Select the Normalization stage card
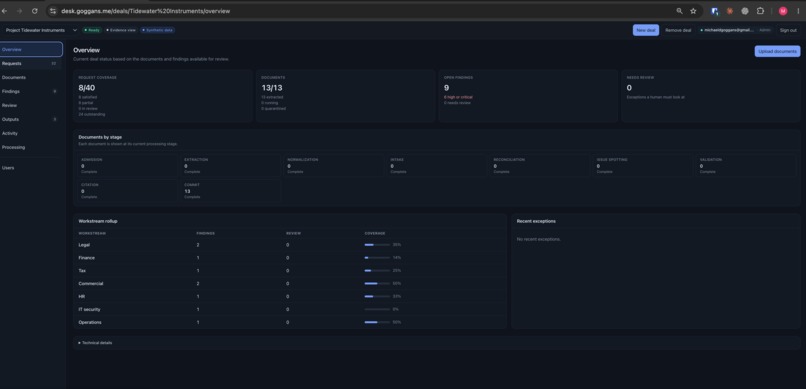 [x=334, y=165]
